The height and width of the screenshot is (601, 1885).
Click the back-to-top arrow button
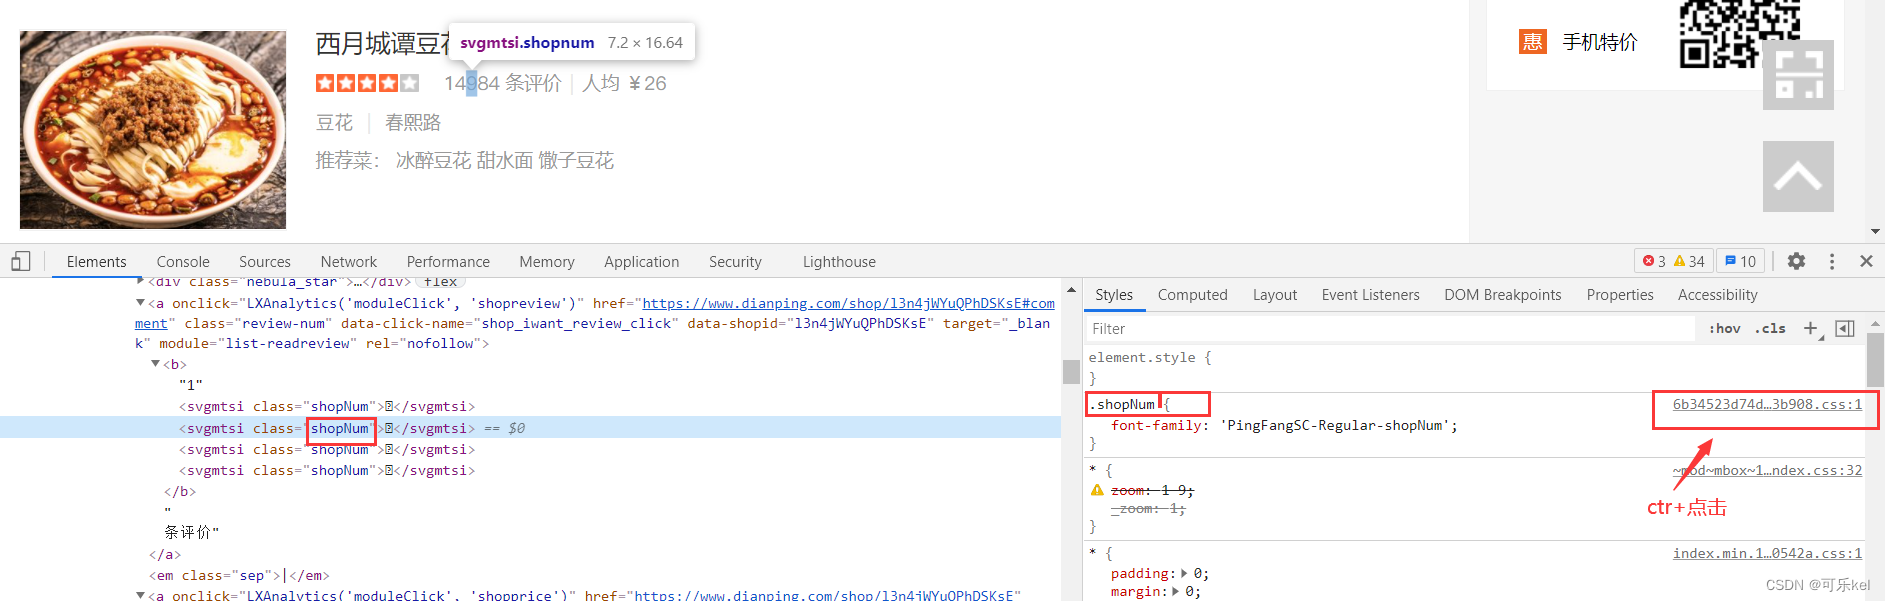tap(1798, 177)
